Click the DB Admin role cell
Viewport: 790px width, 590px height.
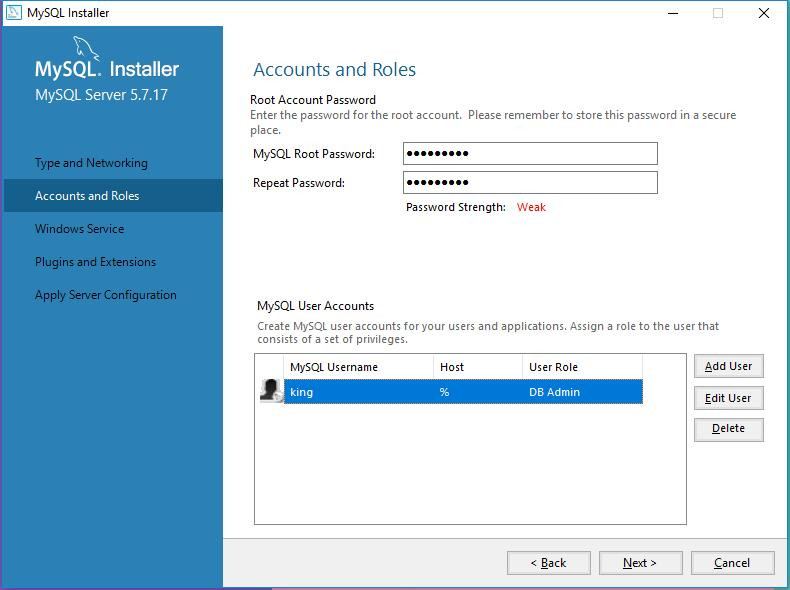(x=582, y=391)
